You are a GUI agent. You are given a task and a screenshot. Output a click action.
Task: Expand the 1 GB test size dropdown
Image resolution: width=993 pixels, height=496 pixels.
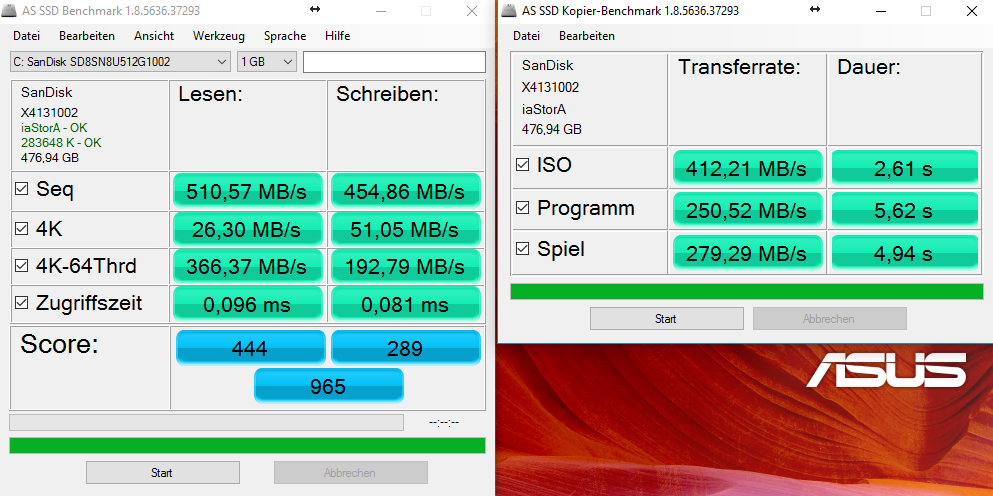point(267,62)
